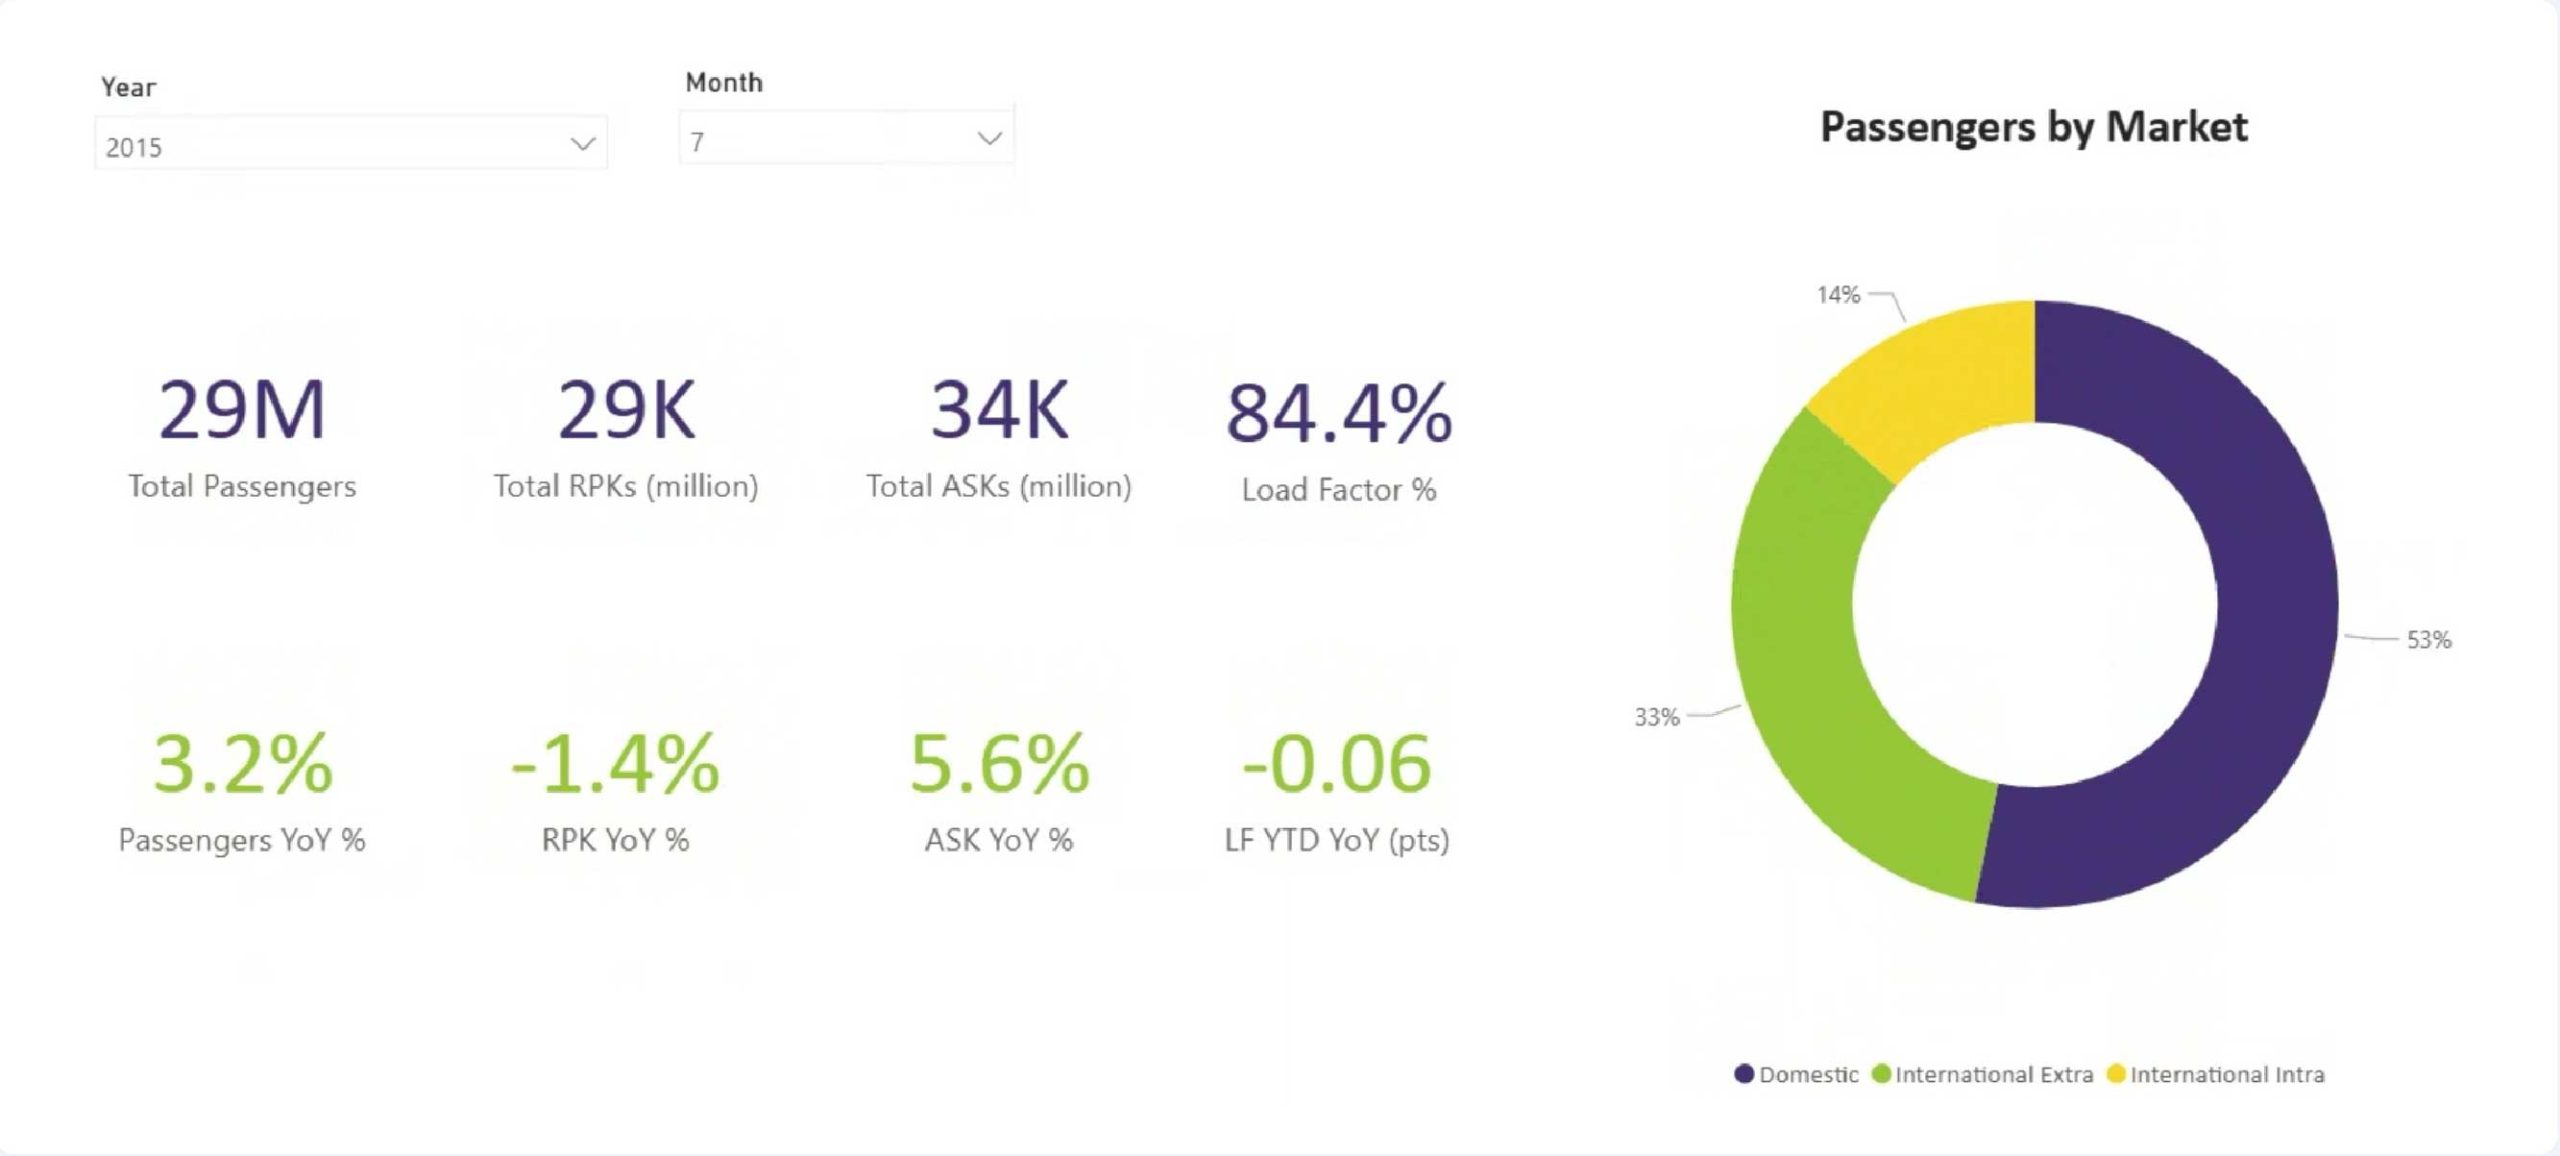
Task: Click the 5.6% ASK YoY card
Action: click(x=999, y=764)
